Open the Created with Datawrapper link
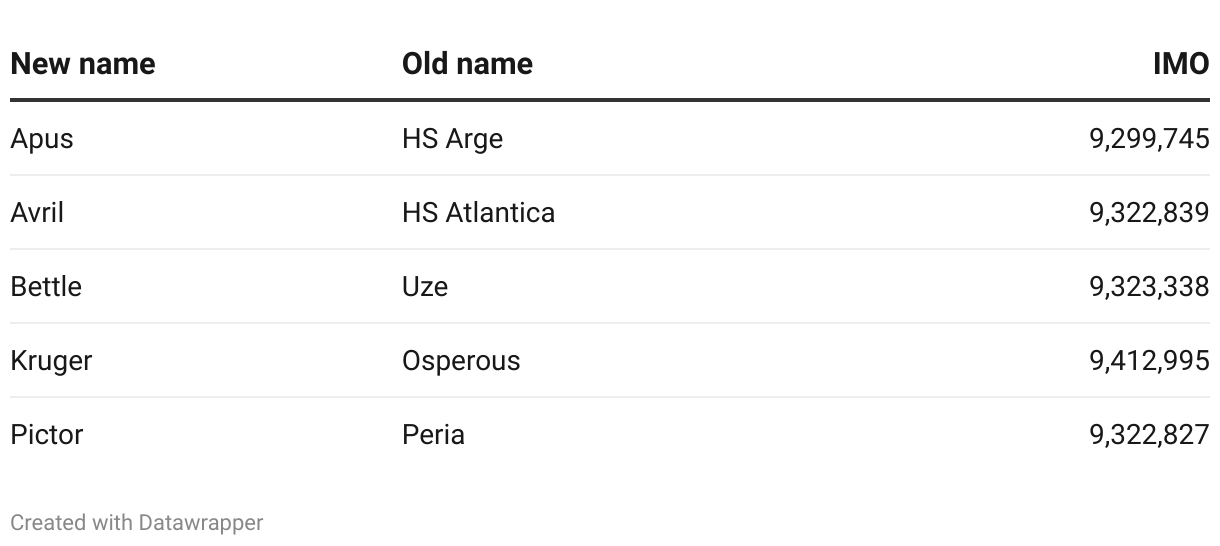The height and width of the screenshot is (546, 1220). (x=137, y=523)
